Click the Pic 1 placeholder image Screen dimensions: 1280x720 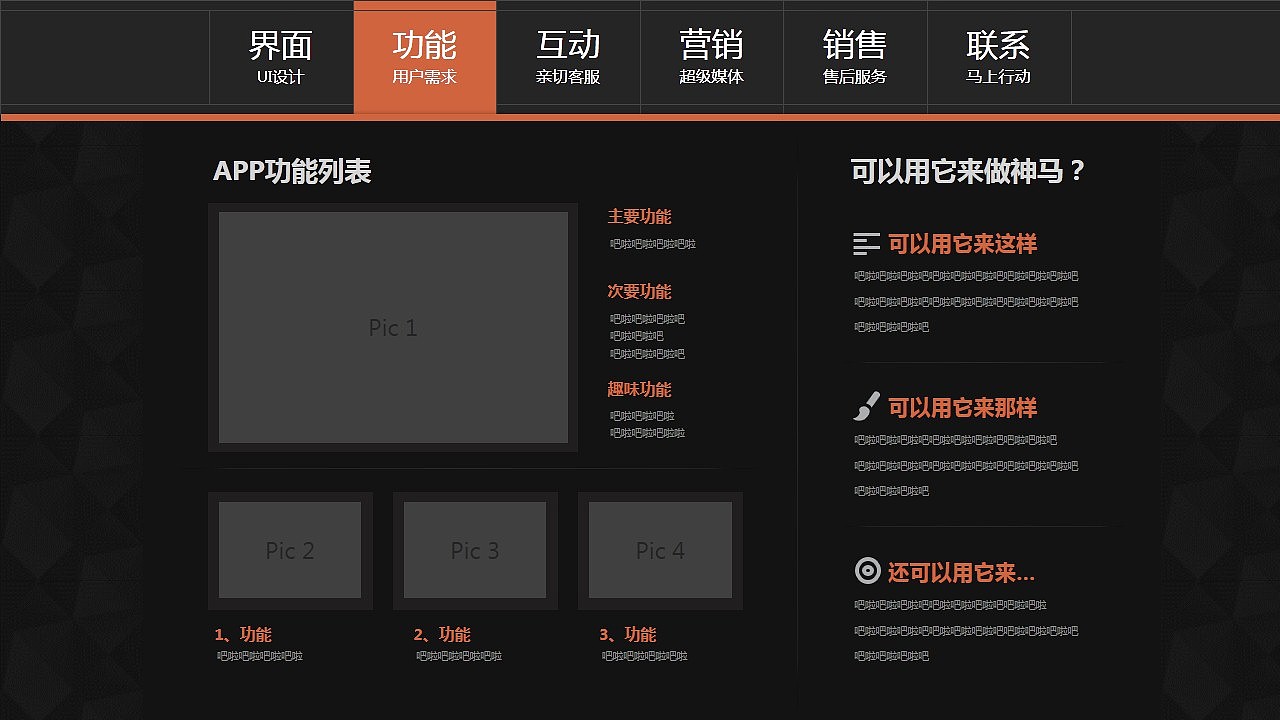coord(392,327)
